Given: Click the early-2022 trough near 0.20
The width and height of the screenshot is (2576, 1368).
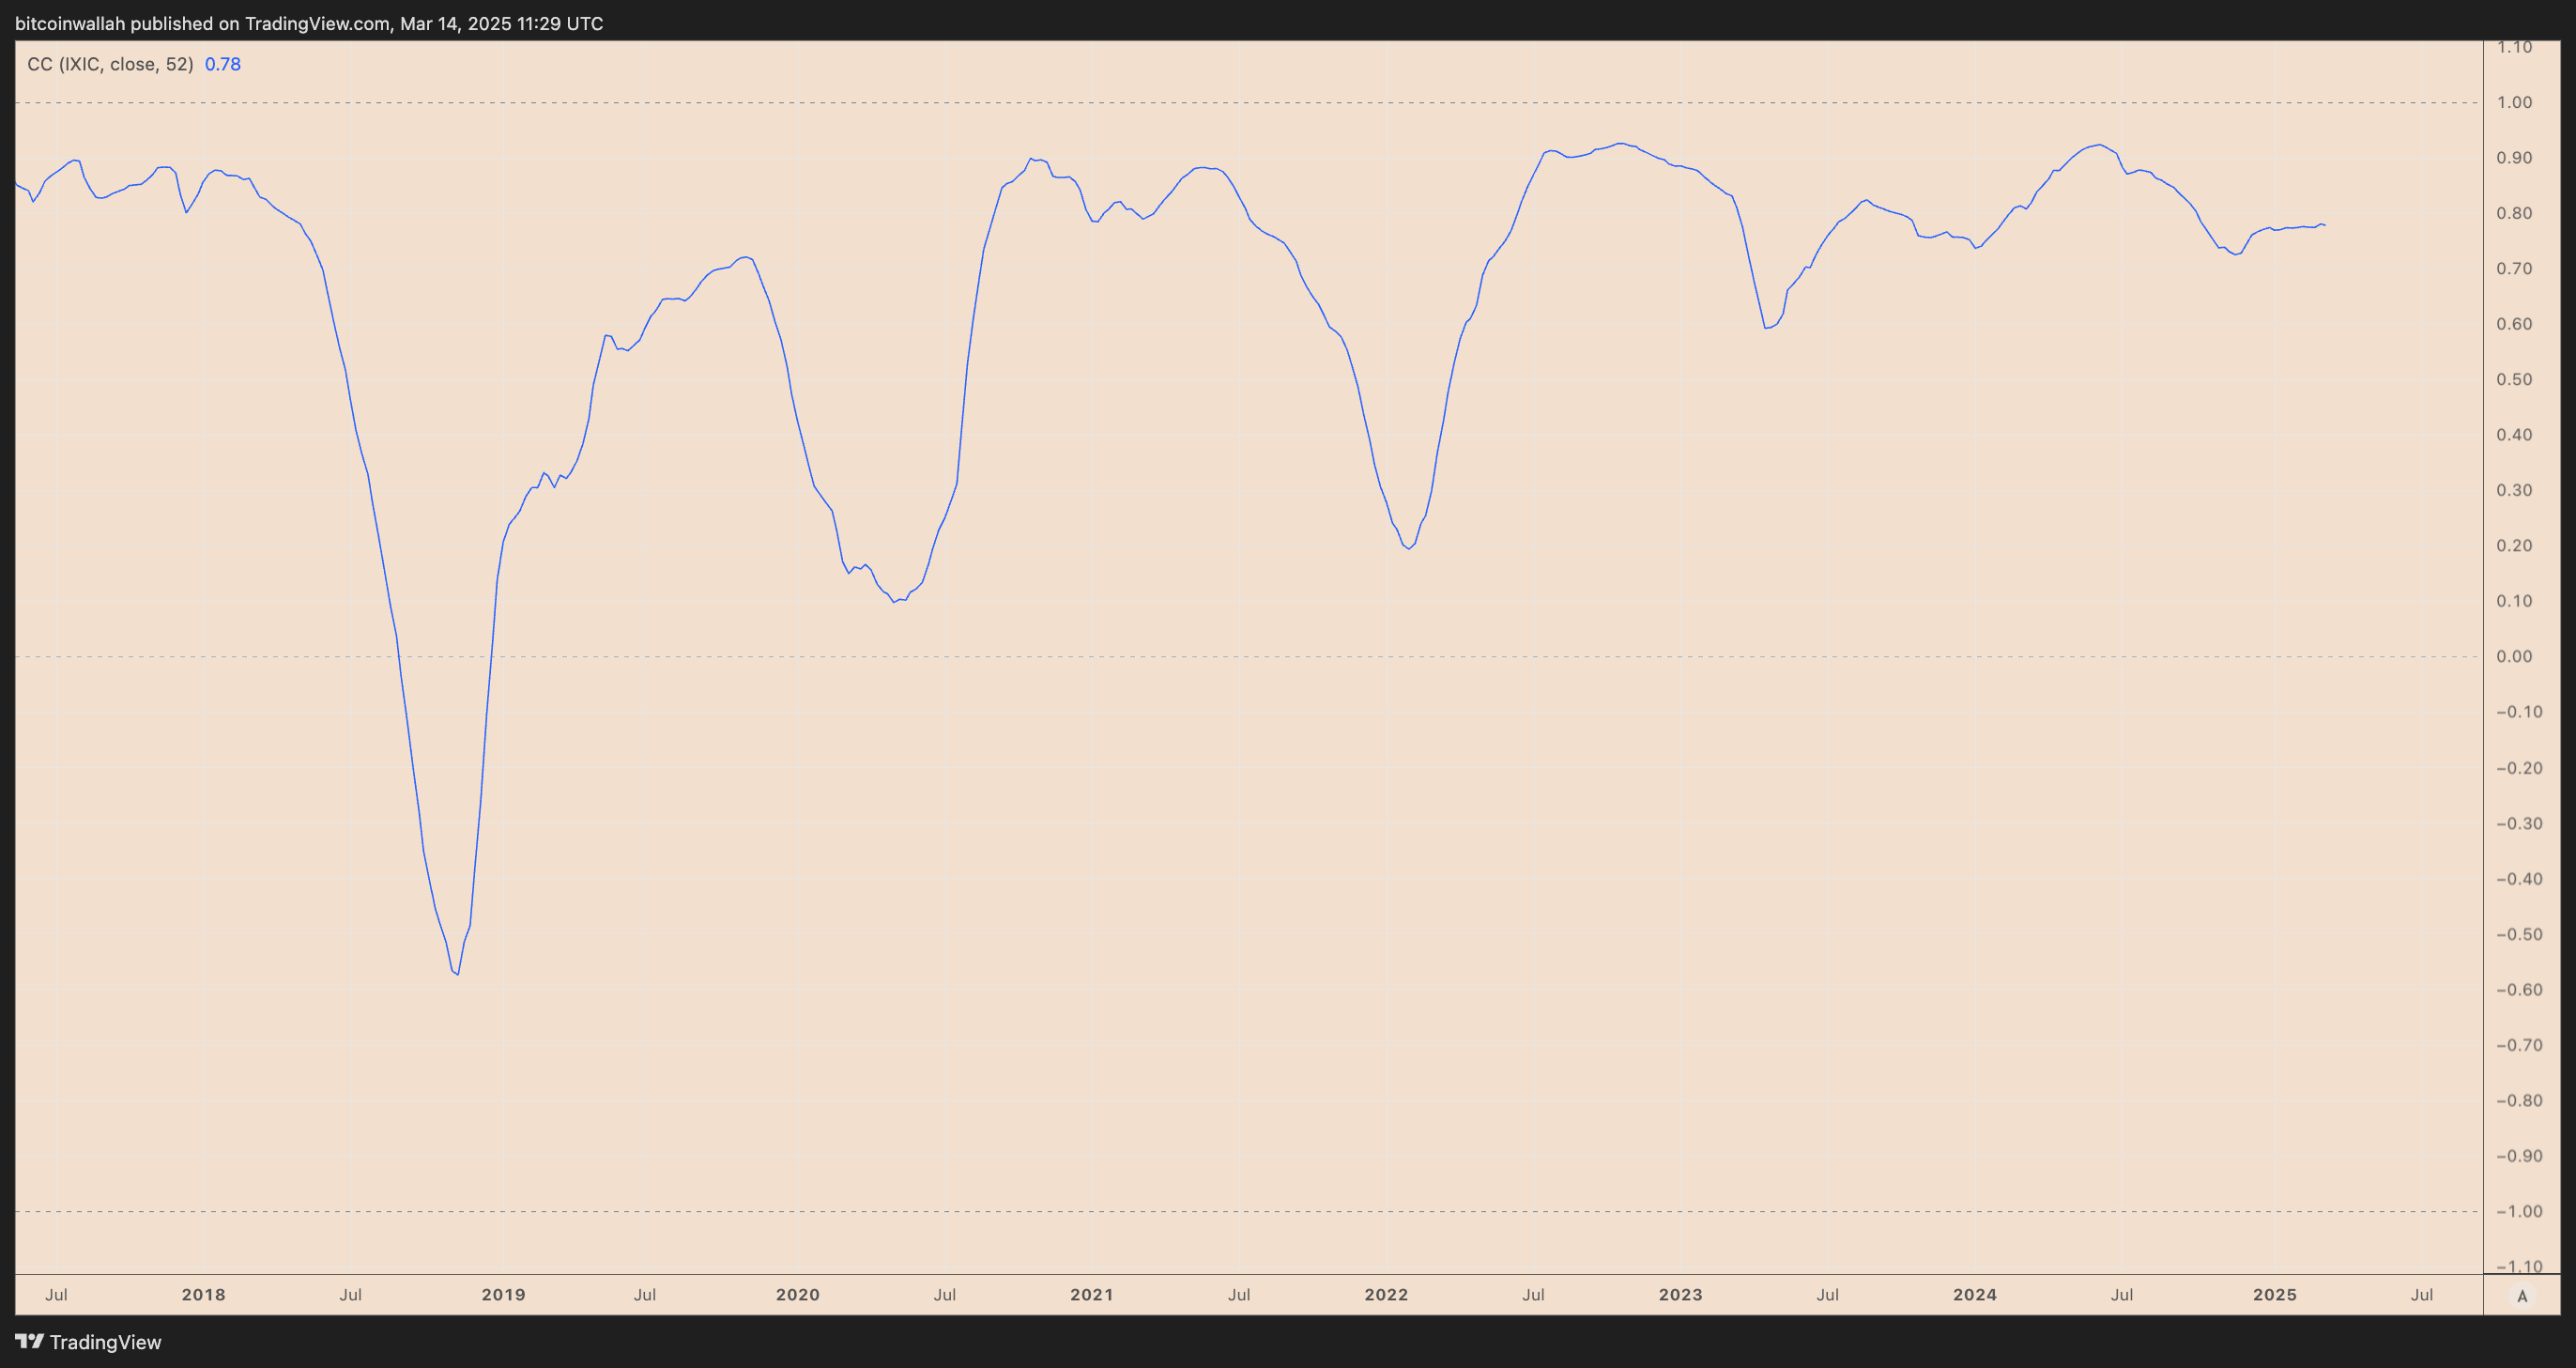Looking at the screenshot, I should (x=1408, y=548).
